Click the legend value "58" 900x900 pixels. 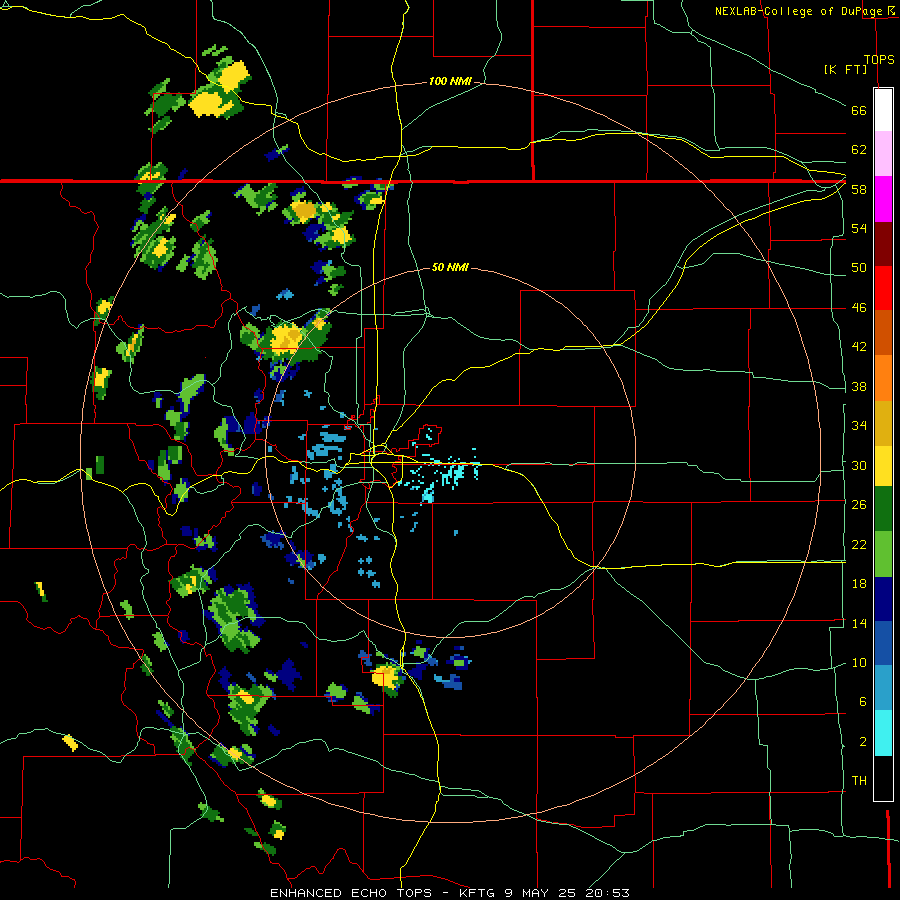(859, 189)
